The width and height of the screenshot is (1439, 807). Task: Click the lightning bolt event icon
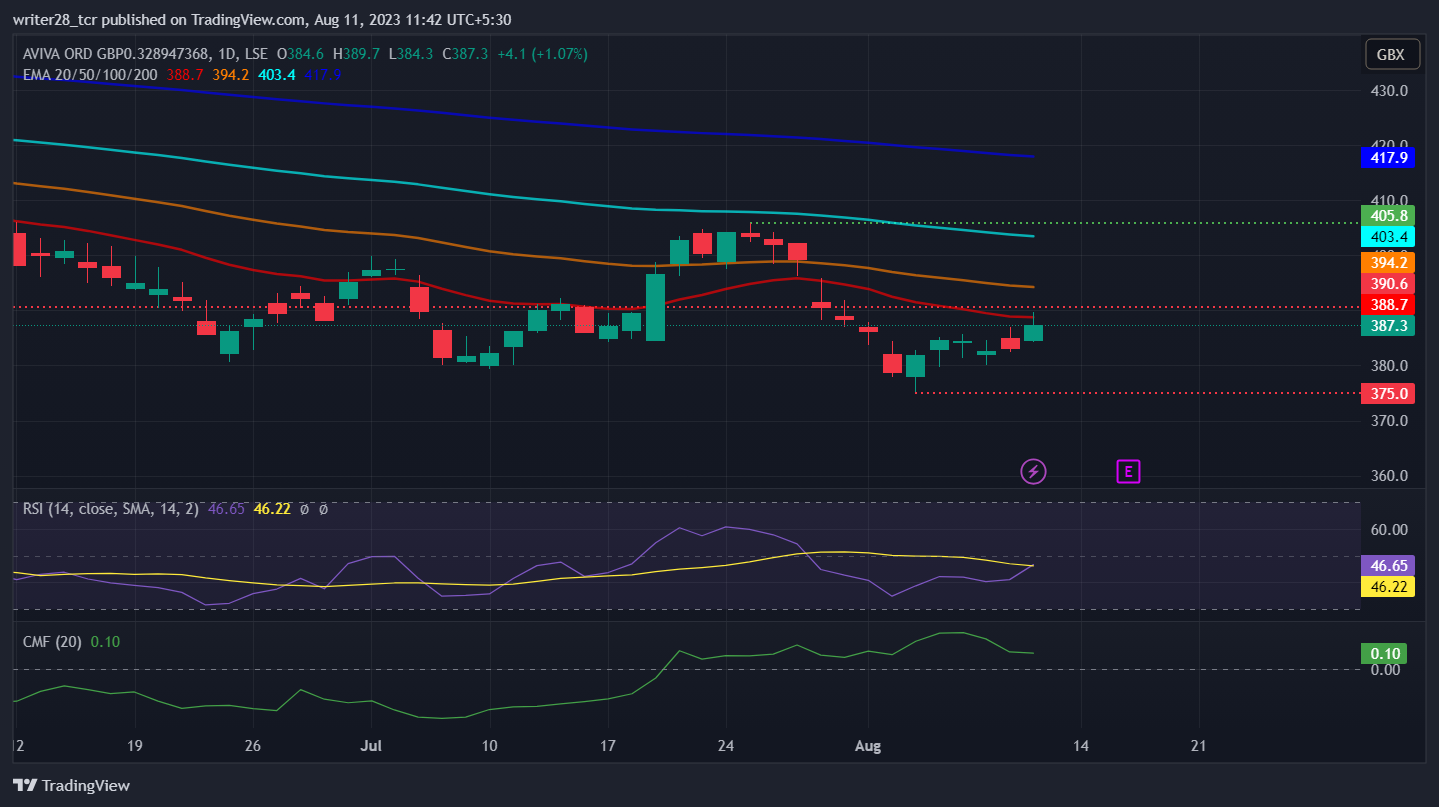coord(1033,471)
